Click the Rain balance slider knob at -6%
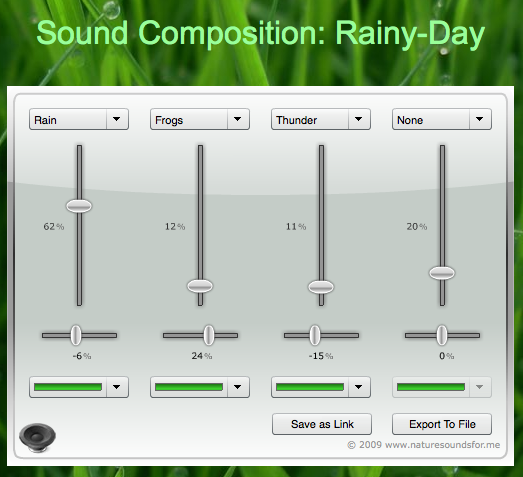 [x=76, y=335]
